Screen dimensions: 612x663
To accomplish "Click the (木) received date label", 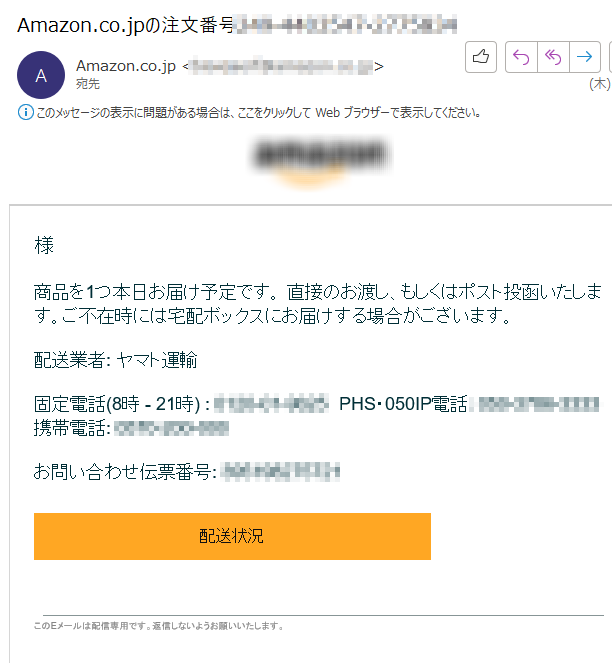I will pyautogui.click(x=600, y=84).
